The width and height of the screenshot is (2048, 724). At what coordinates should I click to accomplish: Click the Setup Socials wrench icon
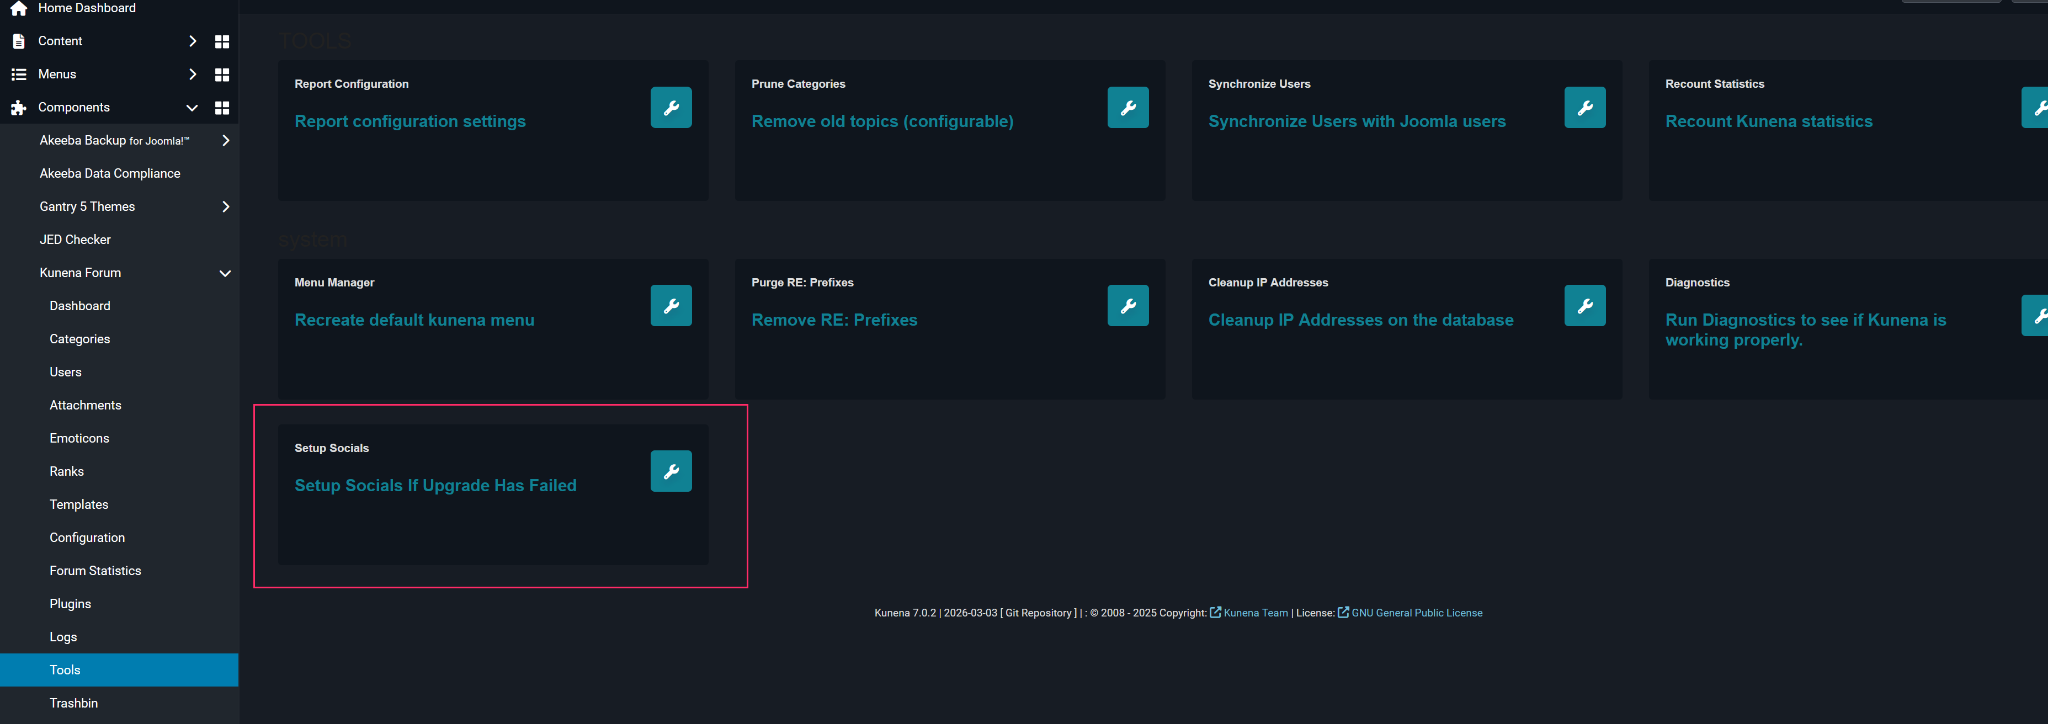click(x=671, y=471)
